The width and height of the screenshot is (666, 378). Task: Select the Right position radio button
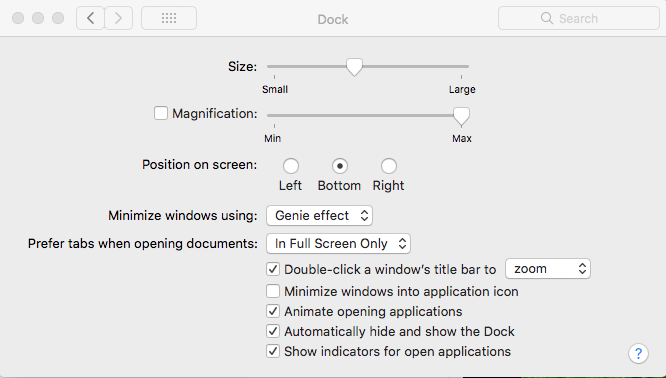pos(389,166)
